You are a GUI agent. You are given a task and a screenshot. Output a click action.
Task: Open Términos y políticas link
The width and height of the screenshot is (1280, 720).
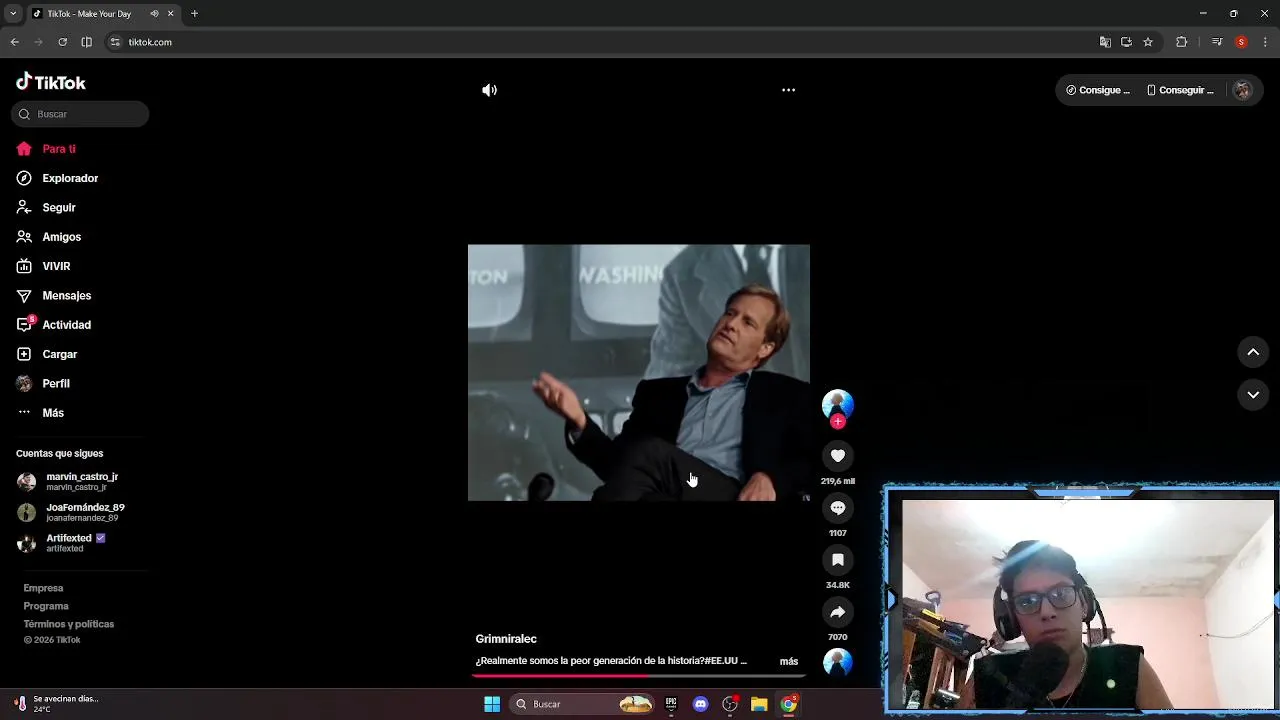69,624
